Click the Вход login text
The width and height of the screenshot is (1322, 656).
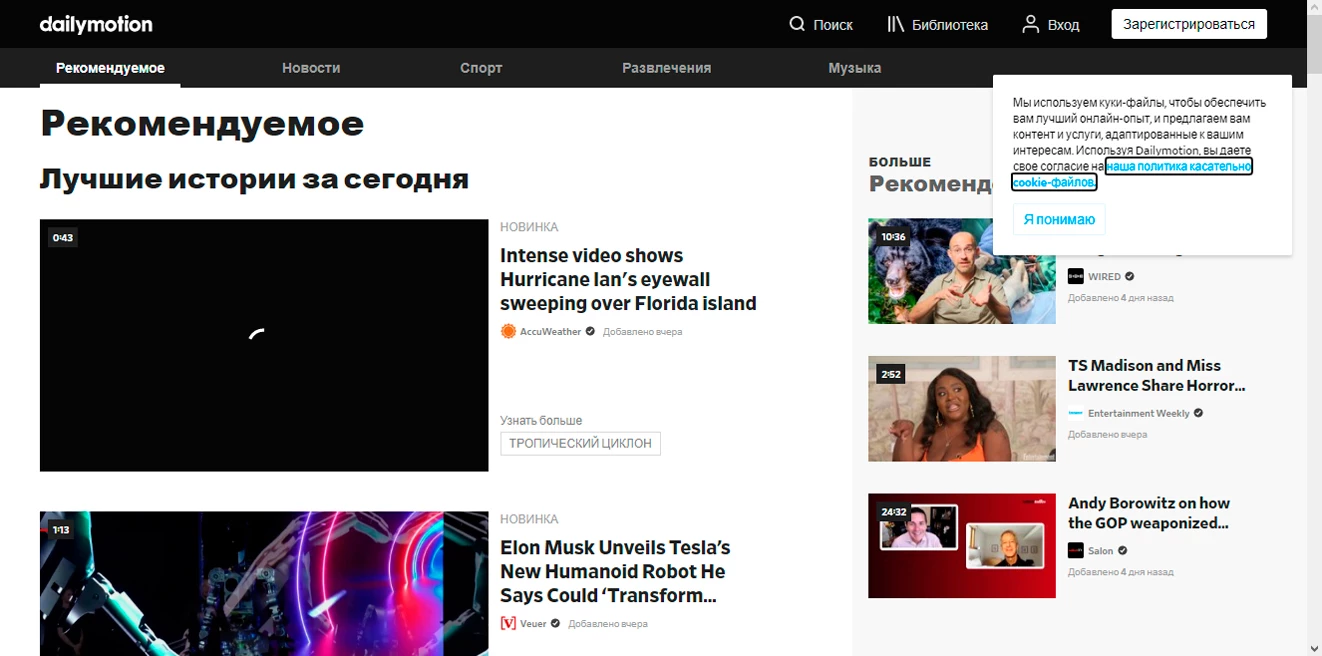click(x=1064, y=25)
